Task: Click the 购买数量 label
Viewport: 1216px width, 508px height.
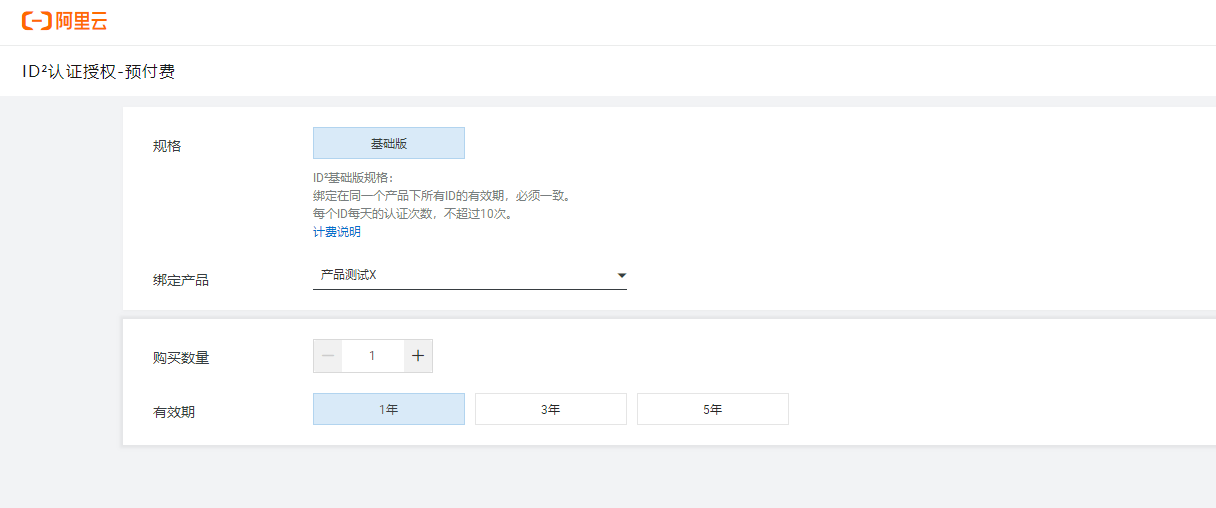Action: click(x=181, y=358)
